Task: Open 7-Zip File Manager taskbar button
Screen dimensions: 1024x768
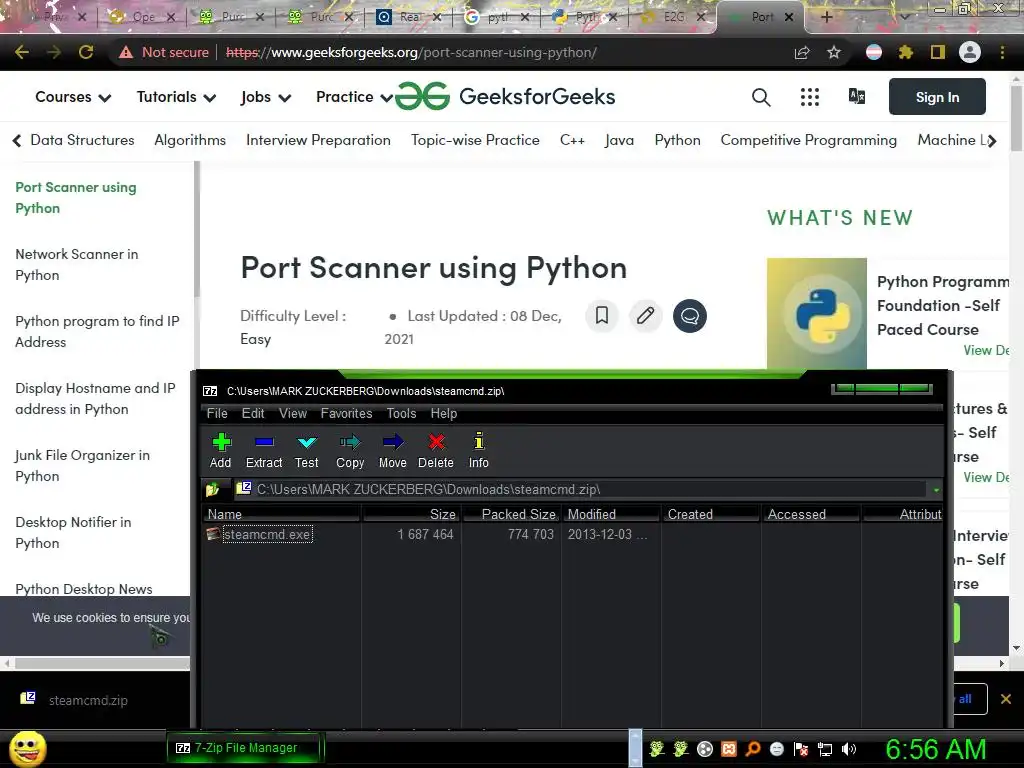Action: (x=246, y=748)
